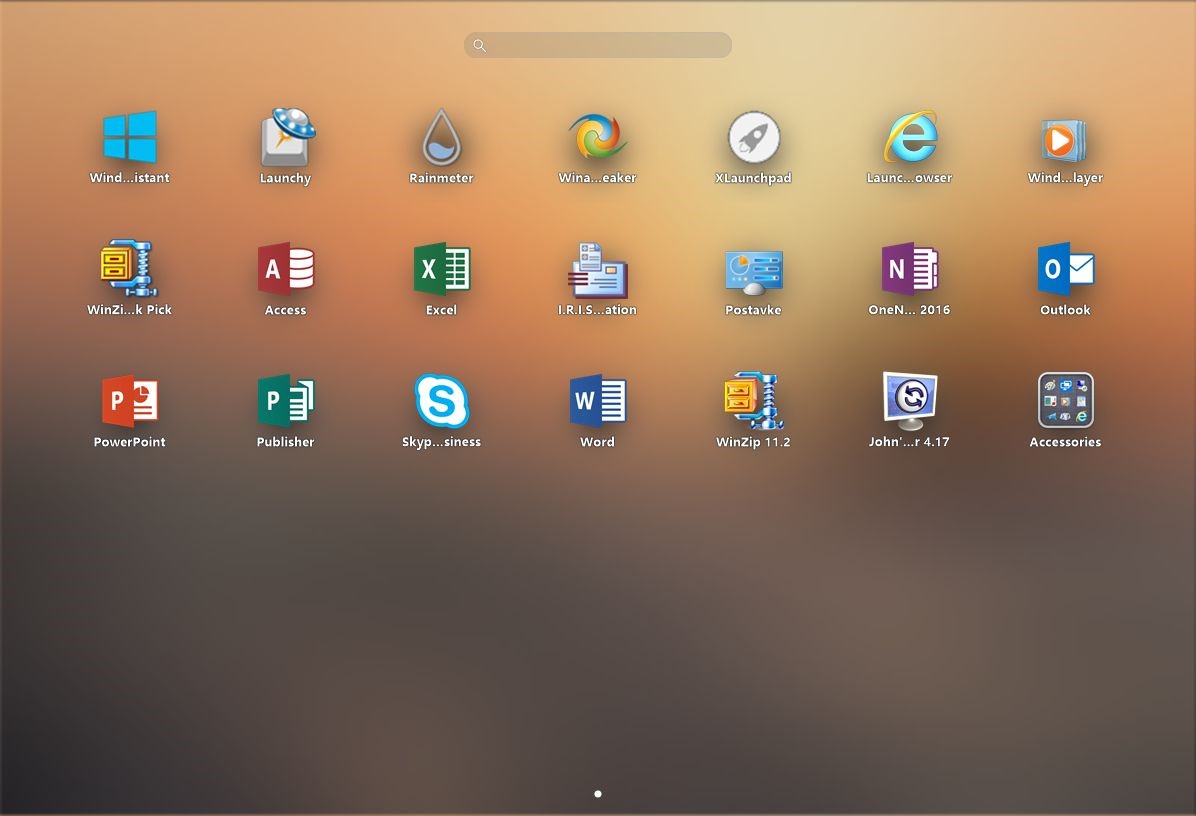Open the Postavke control panel icon
This screenshot has height=816, width=1196.
tap(754, 272)
